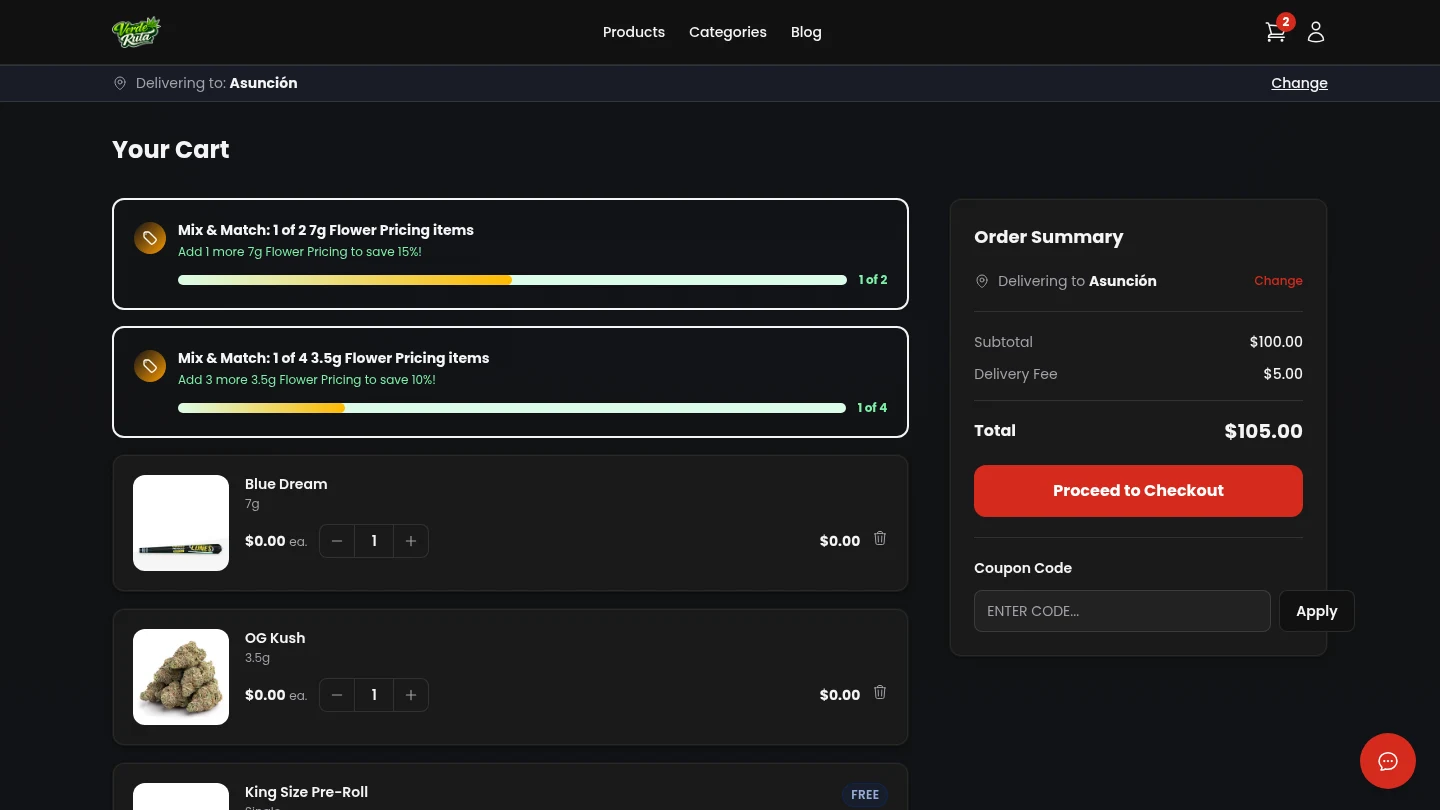Decrease OG Kush quantity with minus button
Image resolution: width=1440 pixels, height=810 pixels.
(x=337, y=694)
